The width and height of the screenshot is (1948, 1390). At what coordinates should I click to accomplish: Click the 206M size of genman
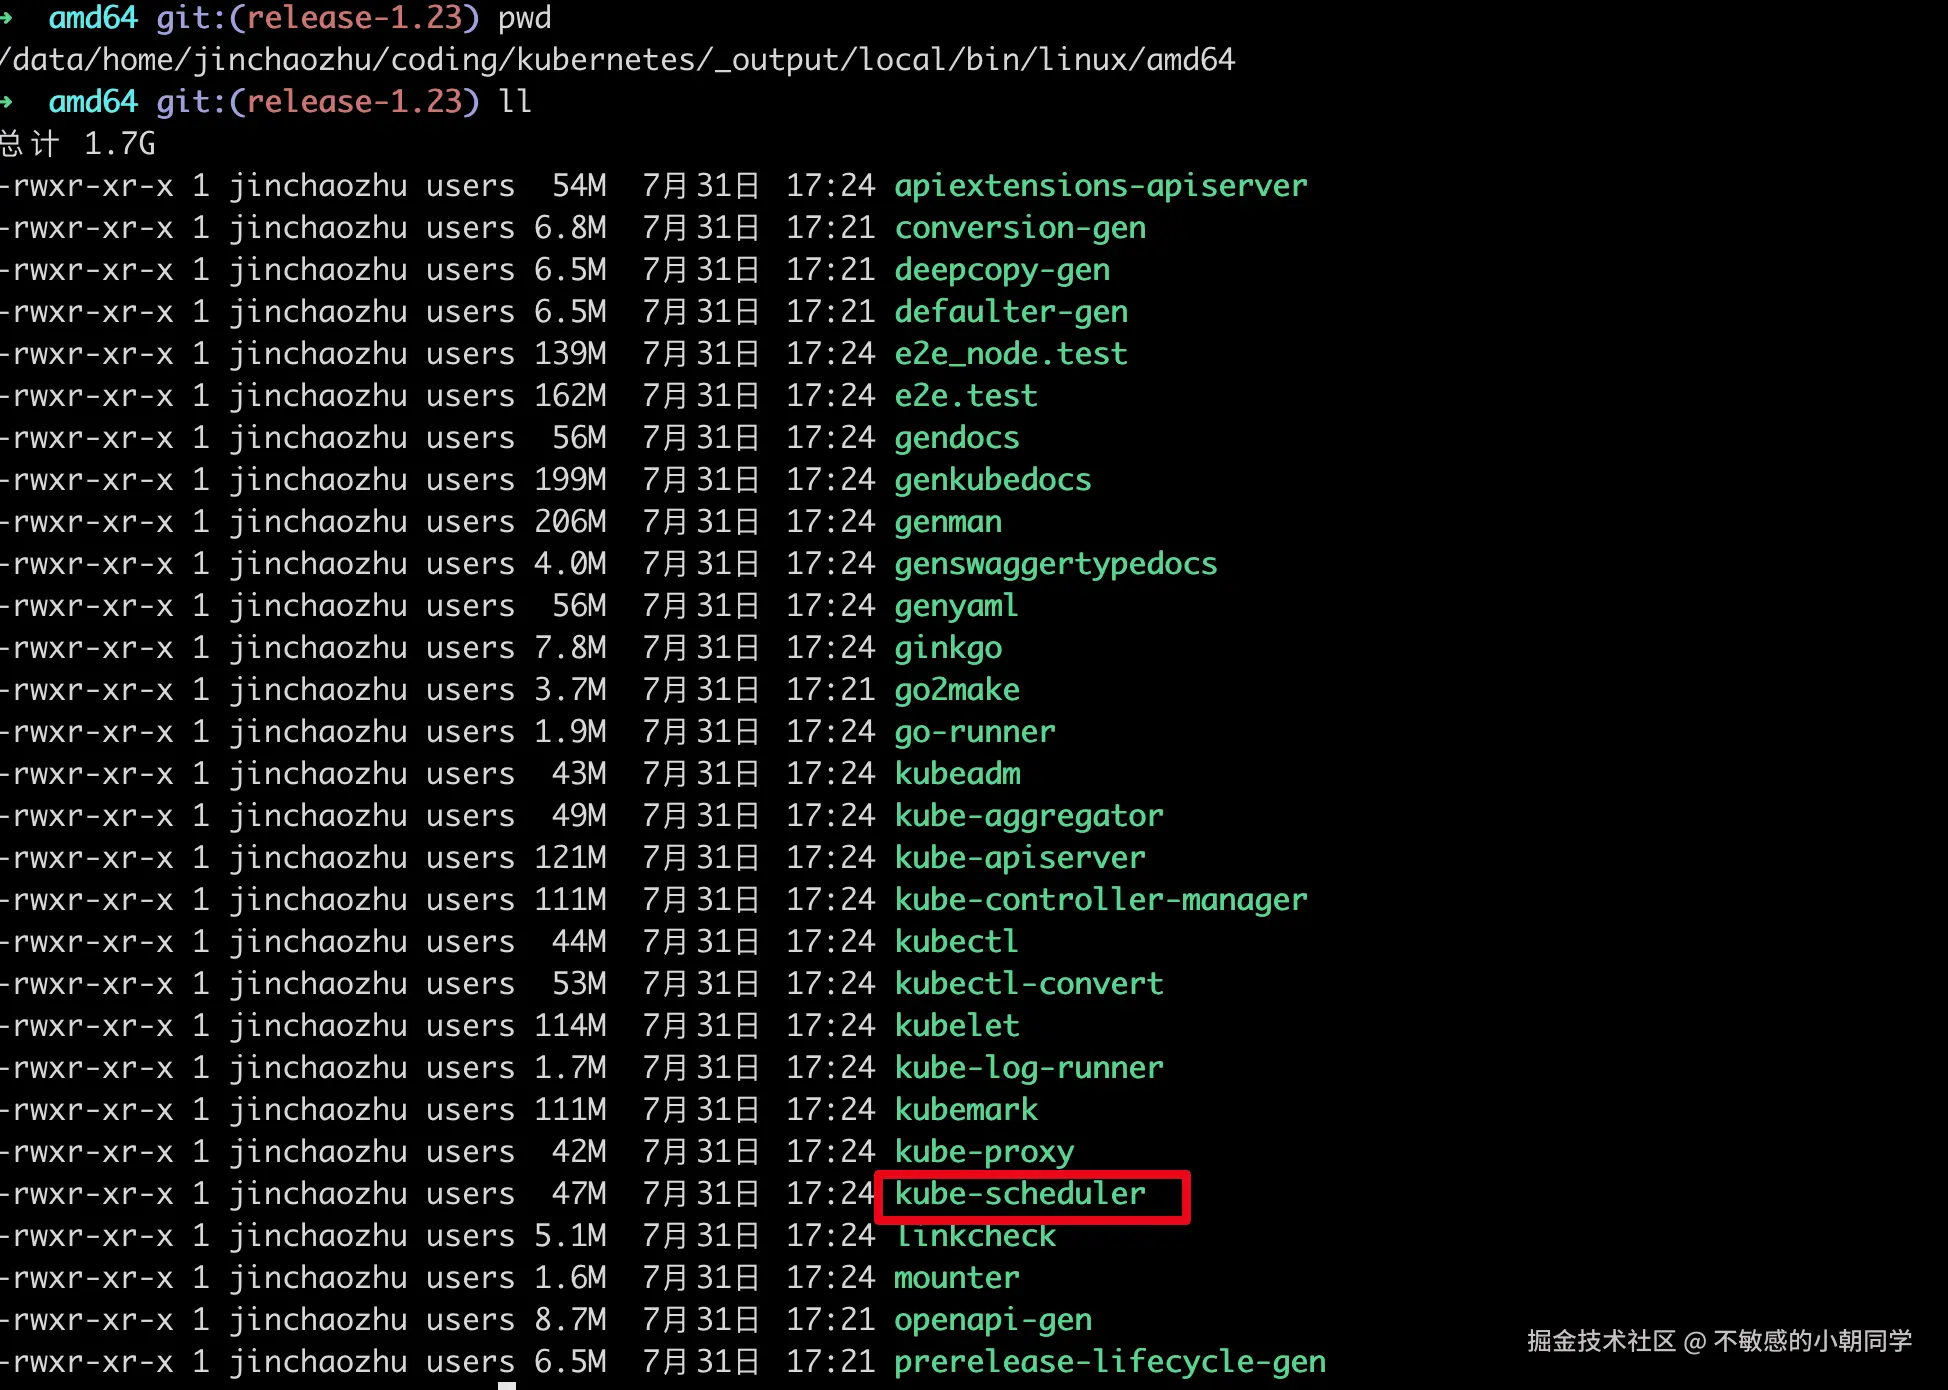click(x=569, y=522)
